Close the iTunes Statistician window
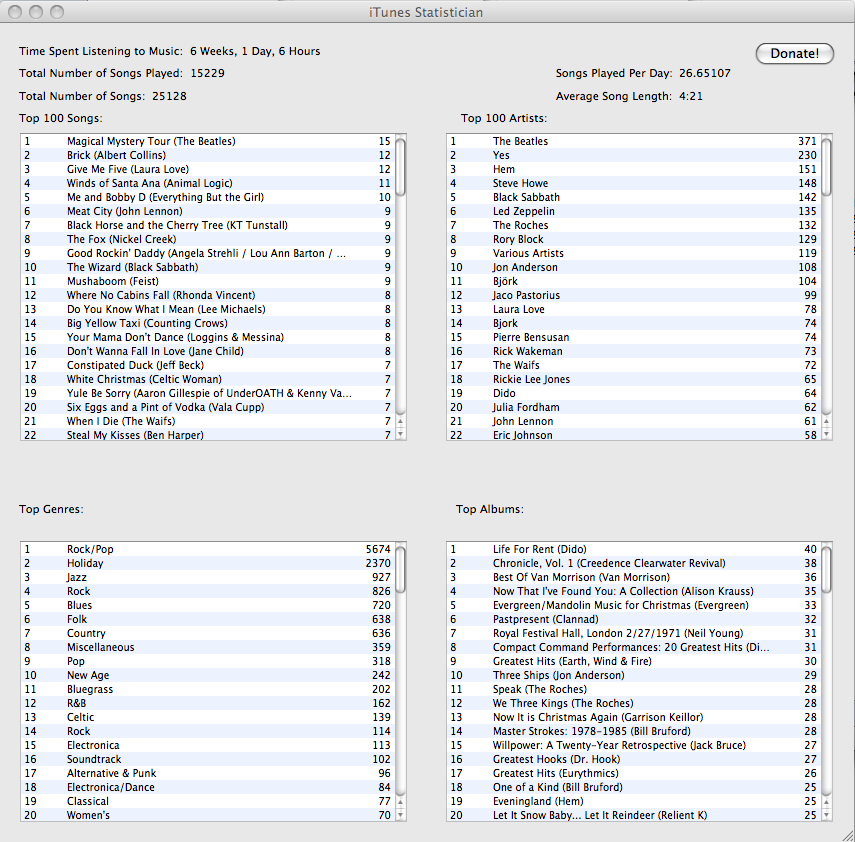Viewport: 855px width, 842px height. tap(15, 11)
